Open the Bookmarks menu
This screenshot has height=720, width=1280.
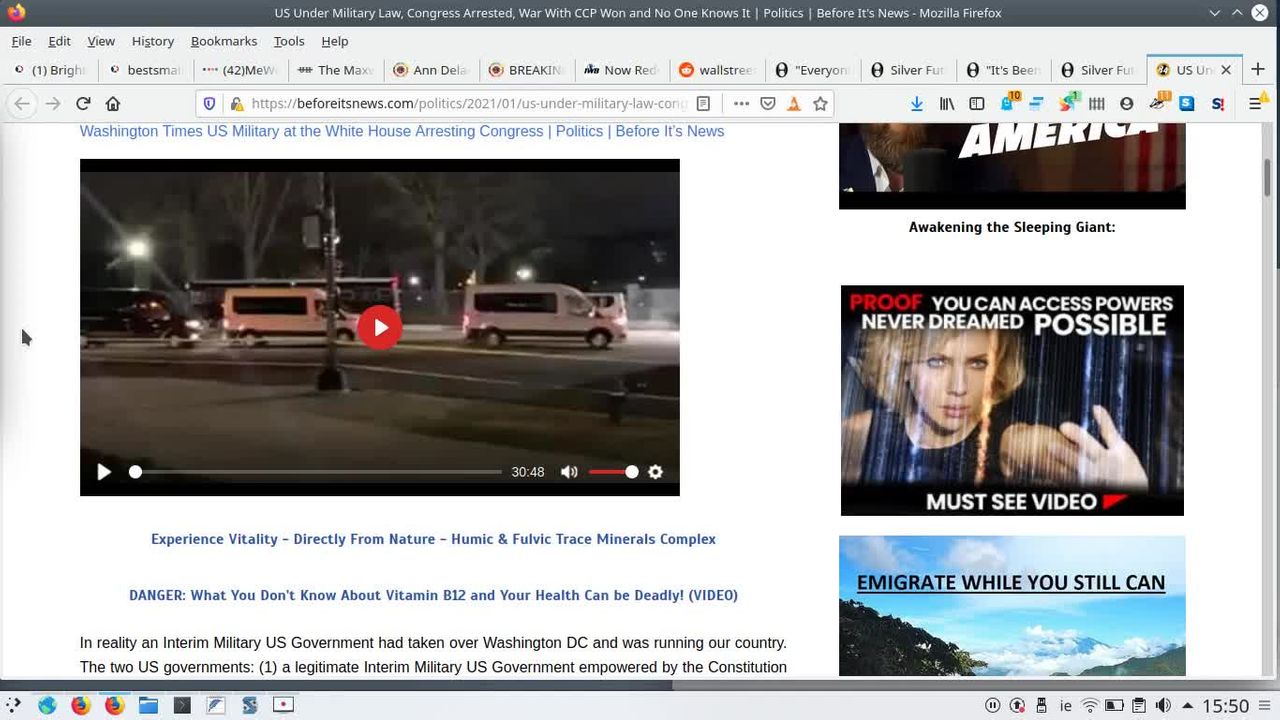pyautogui.click(x=223, y=41)
